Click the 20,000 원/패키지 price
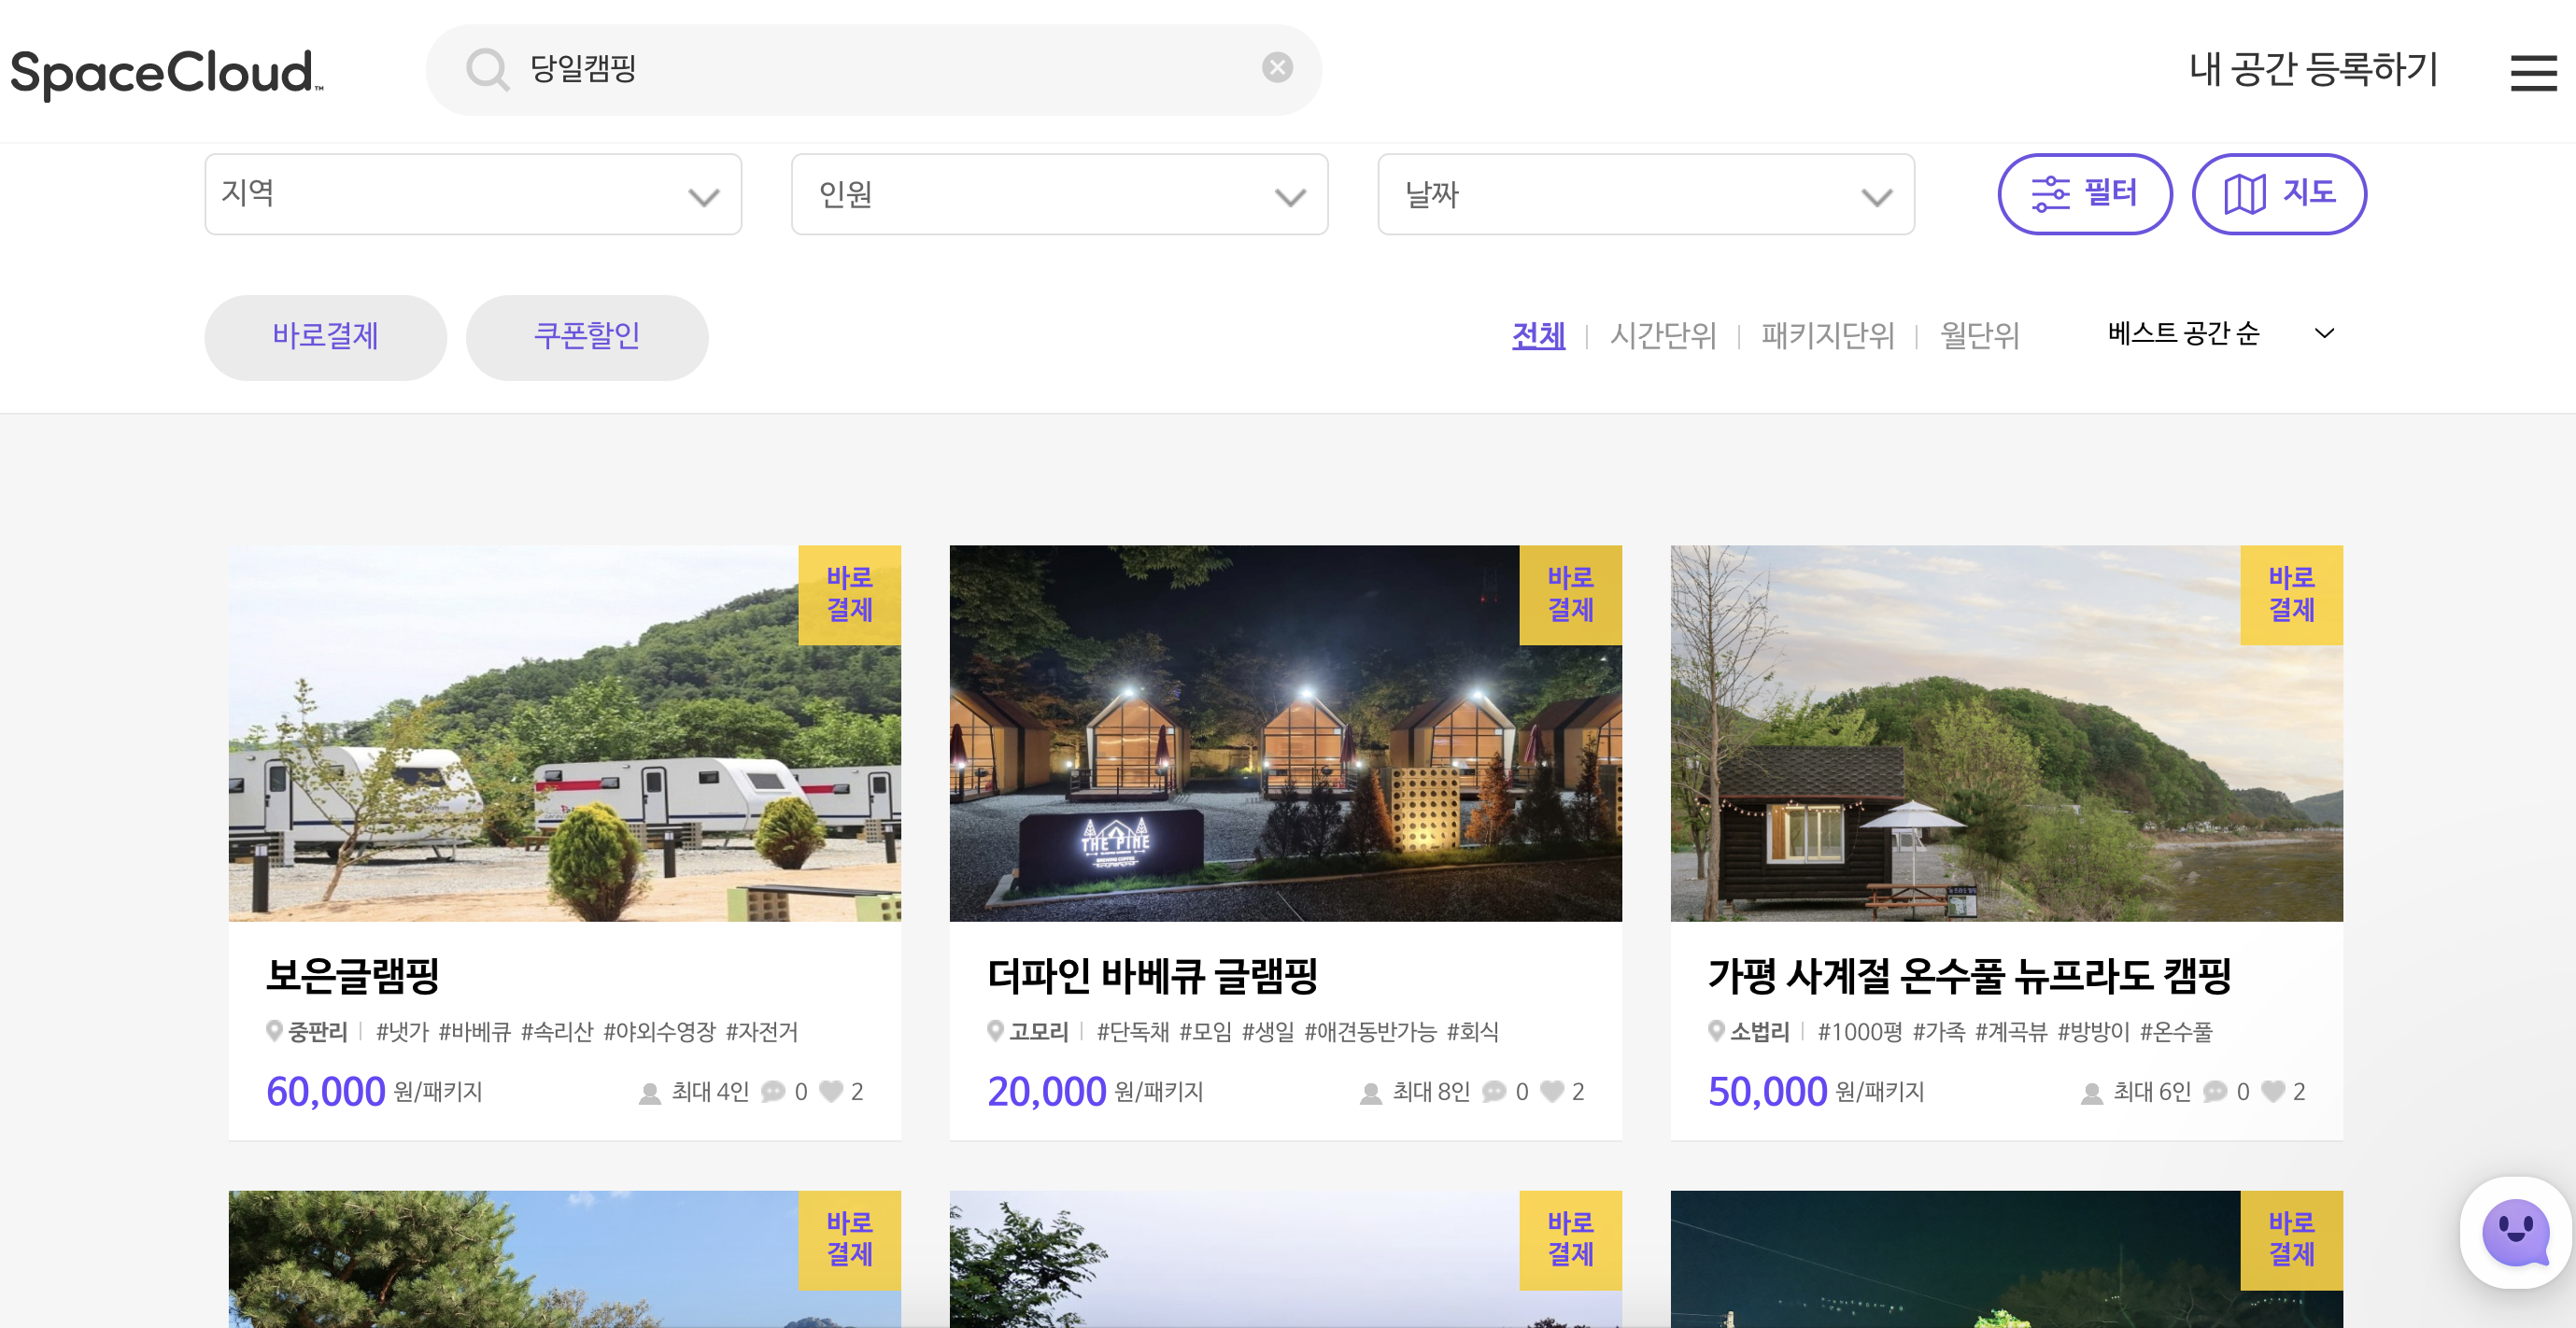Image resolution: width=2576 pixels, height=1328 pixels. 1095,1091
